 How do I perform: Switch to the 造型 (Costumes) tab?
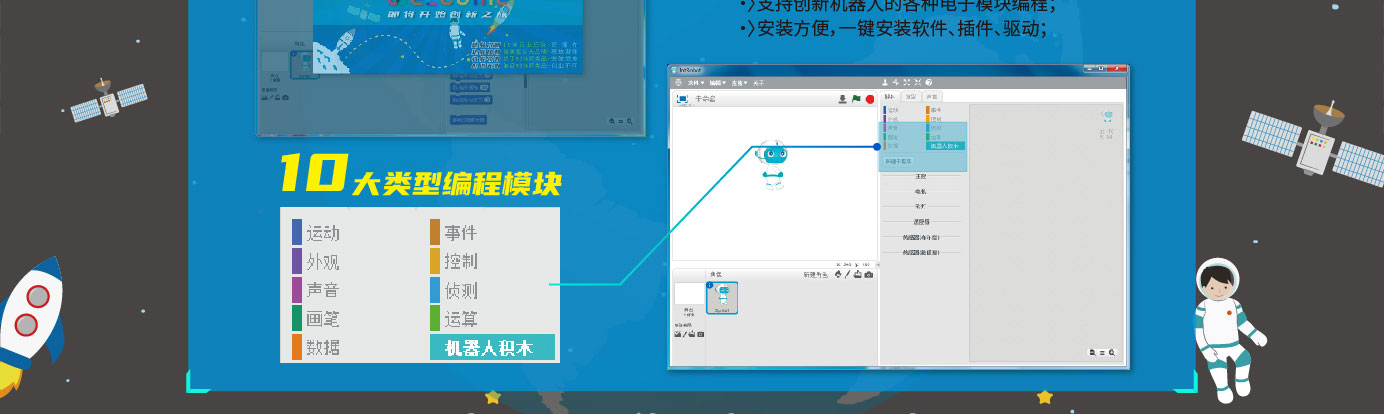click(x=910, y=96)
